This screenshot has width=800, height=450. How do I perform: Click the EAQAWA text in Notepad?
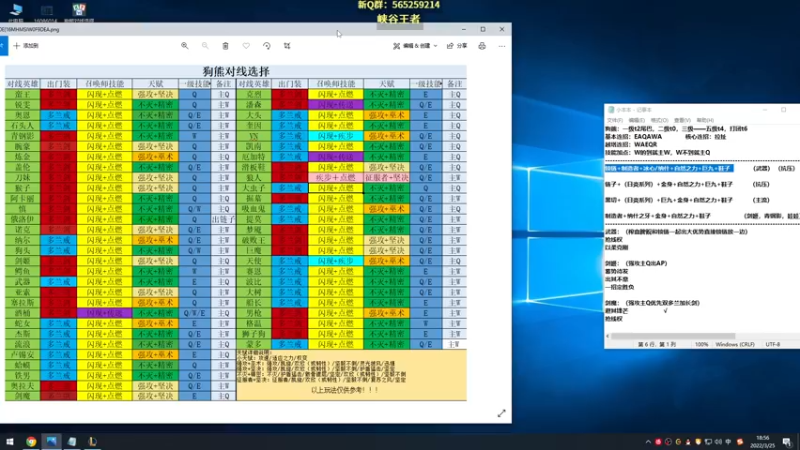(x=648, y=137)
